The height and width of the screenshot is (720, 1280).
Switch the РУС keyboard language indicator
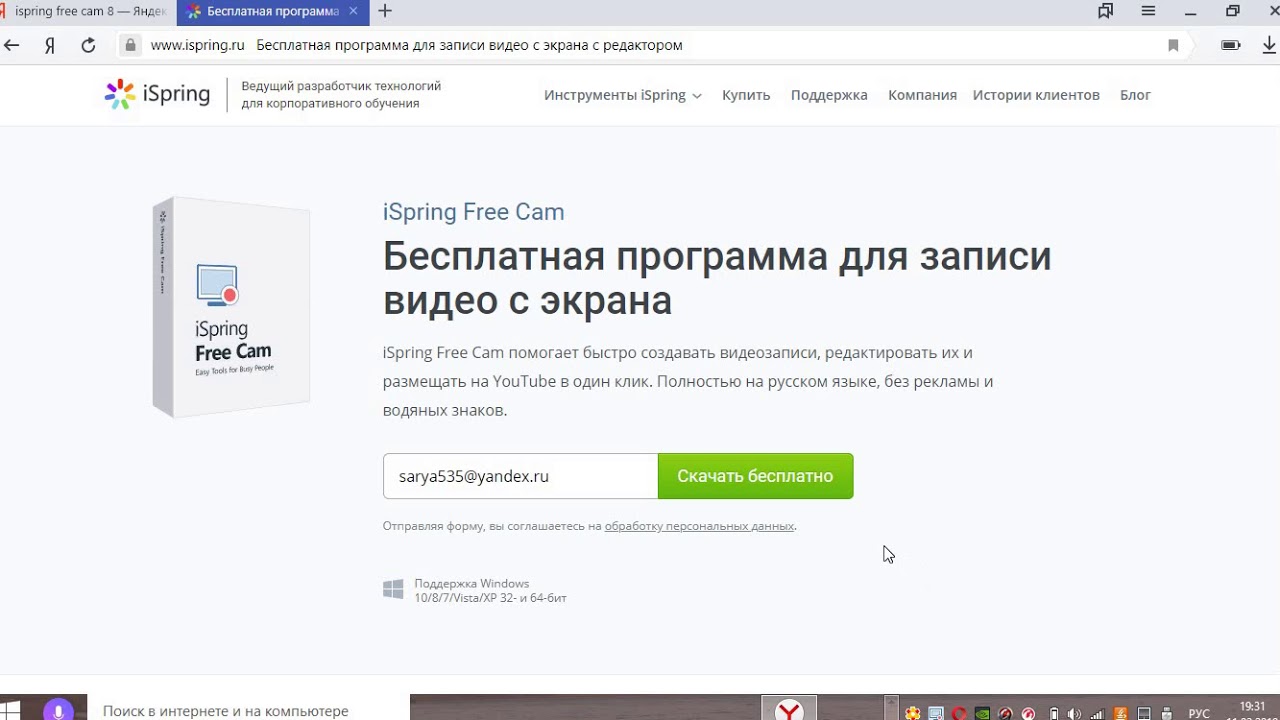(1199, 713)
